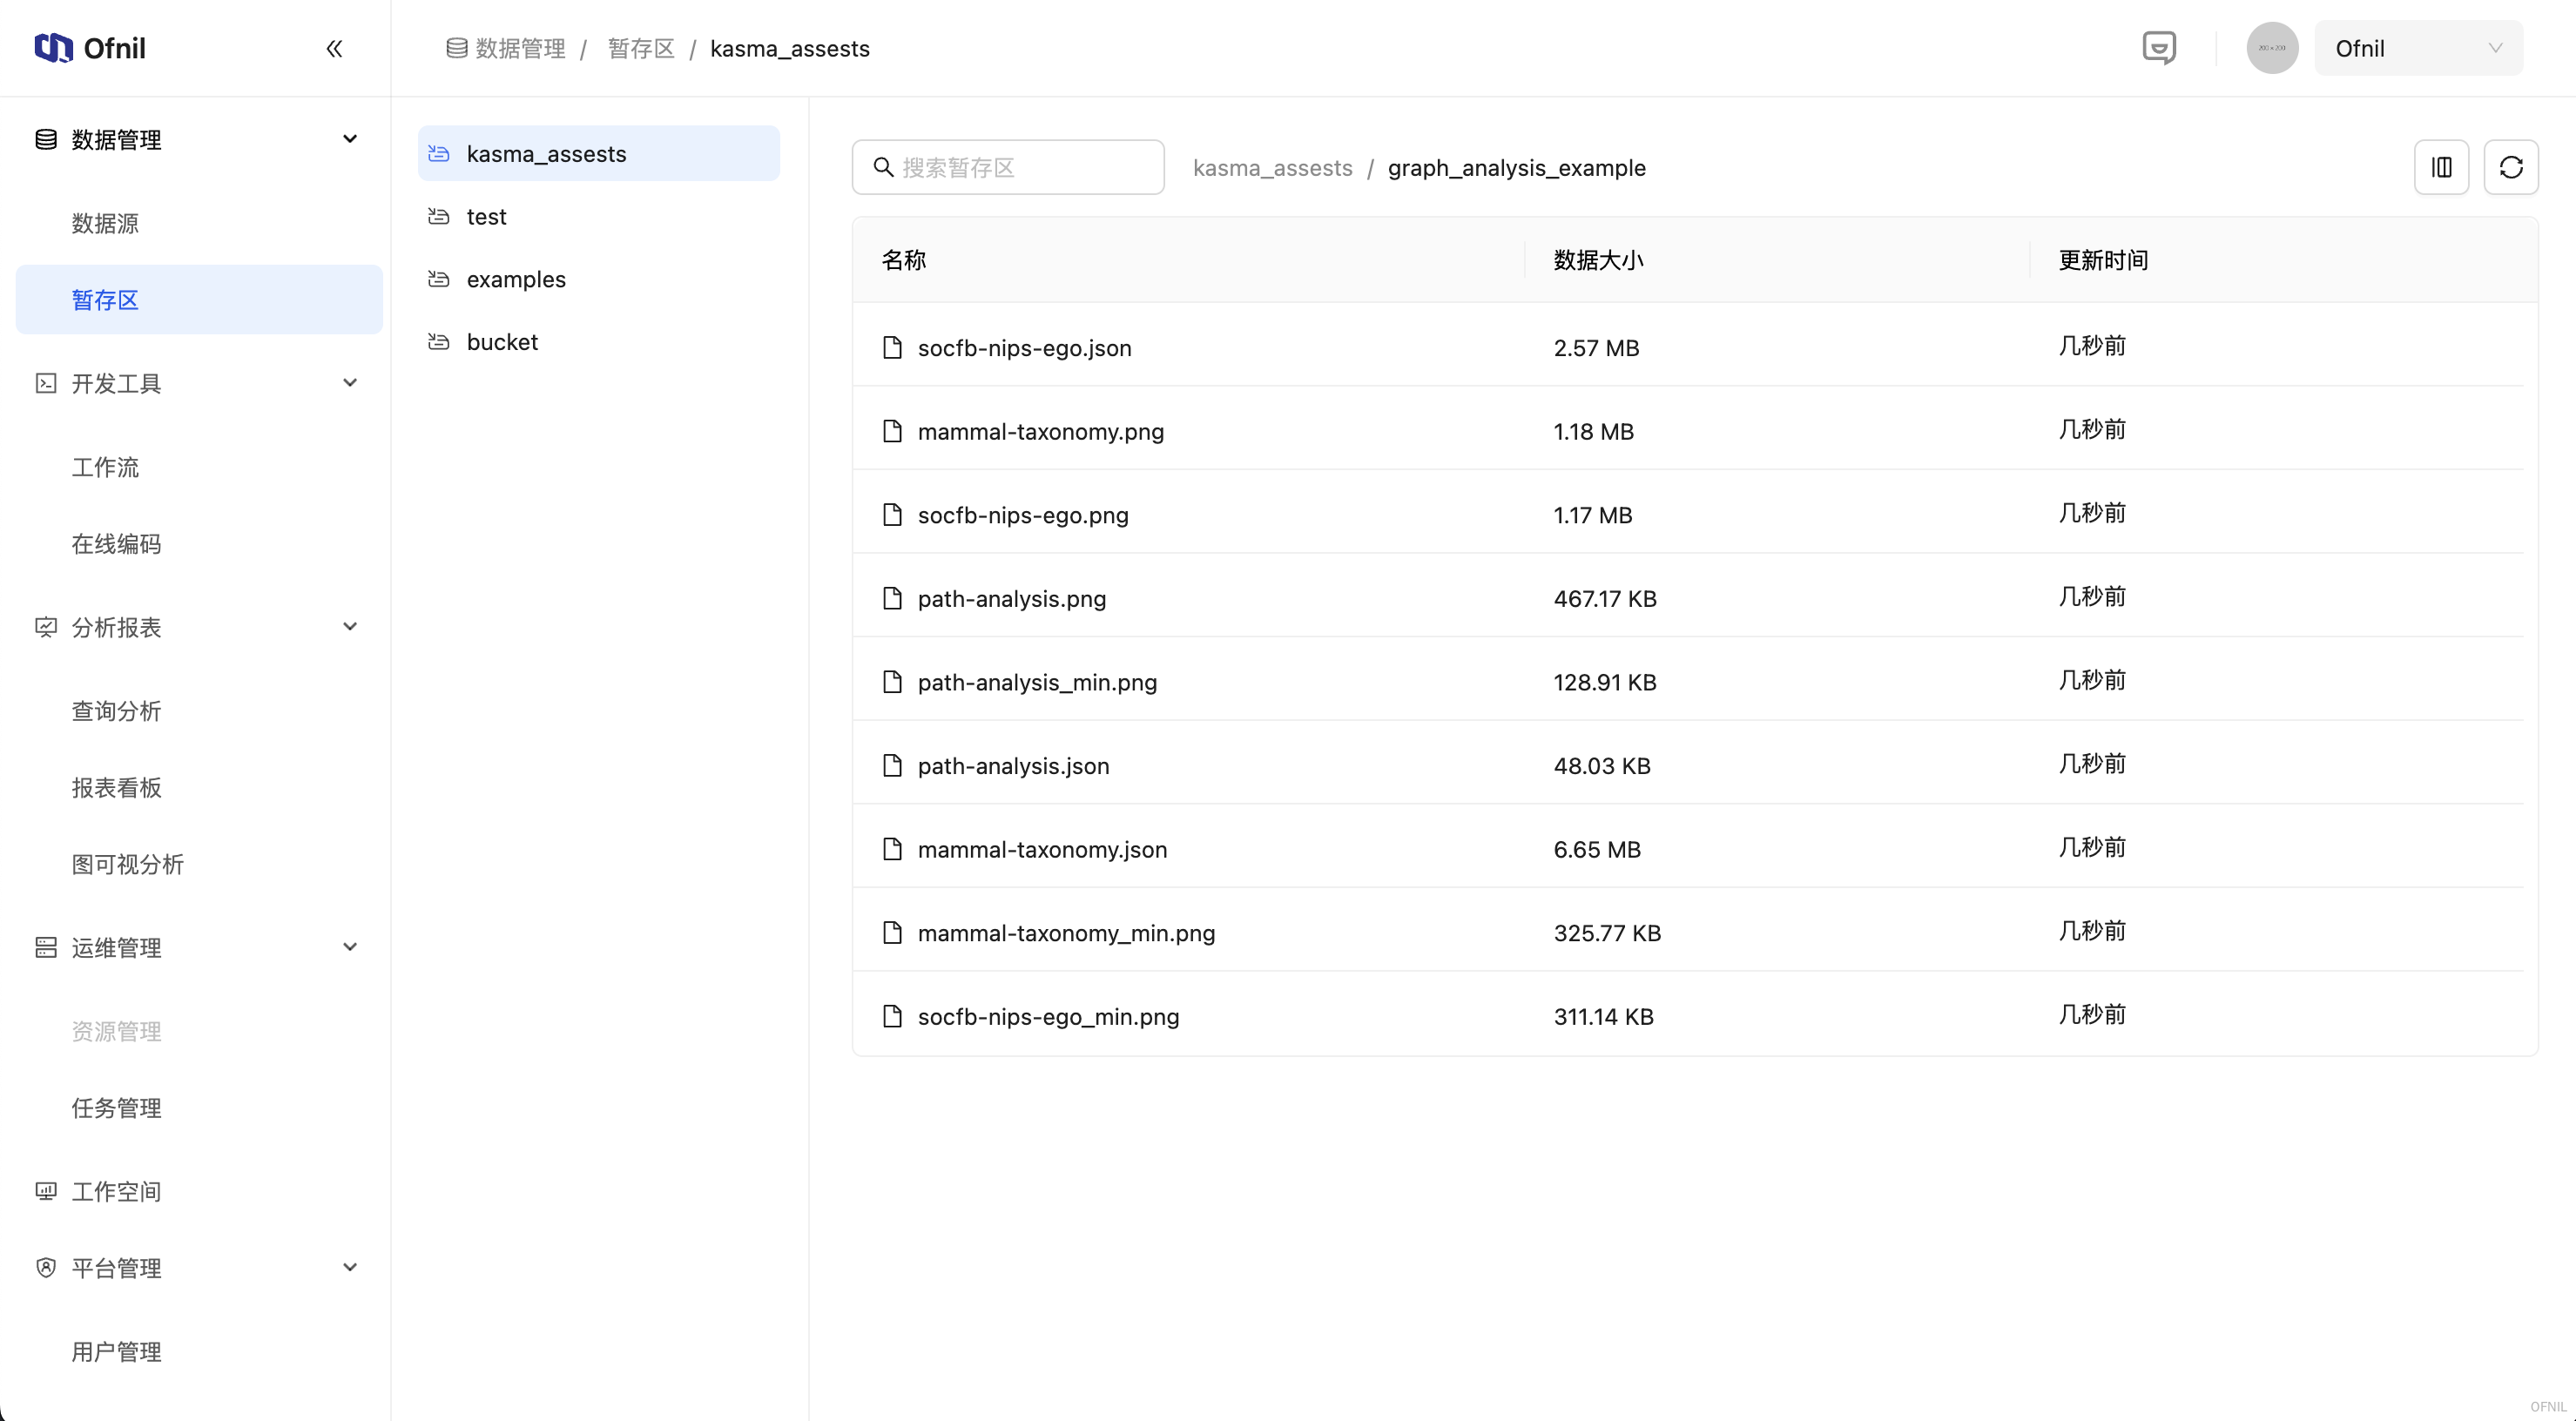Click file icon of path-analysis.png
Image resolution: width=2576 pixels, height=1421 pixels.
tap(892, 598)
